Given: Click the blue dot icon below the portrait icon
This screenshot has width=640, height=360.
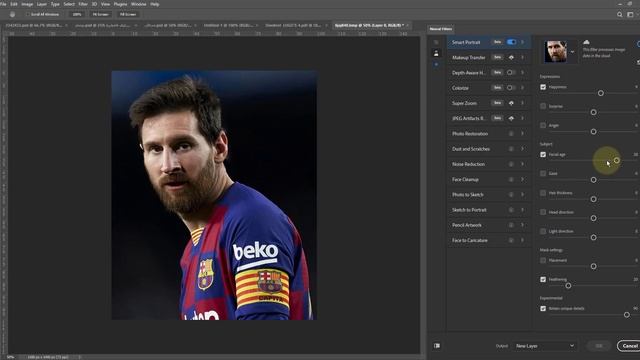Looking at the screenshot, I should [x=436, y=64].
